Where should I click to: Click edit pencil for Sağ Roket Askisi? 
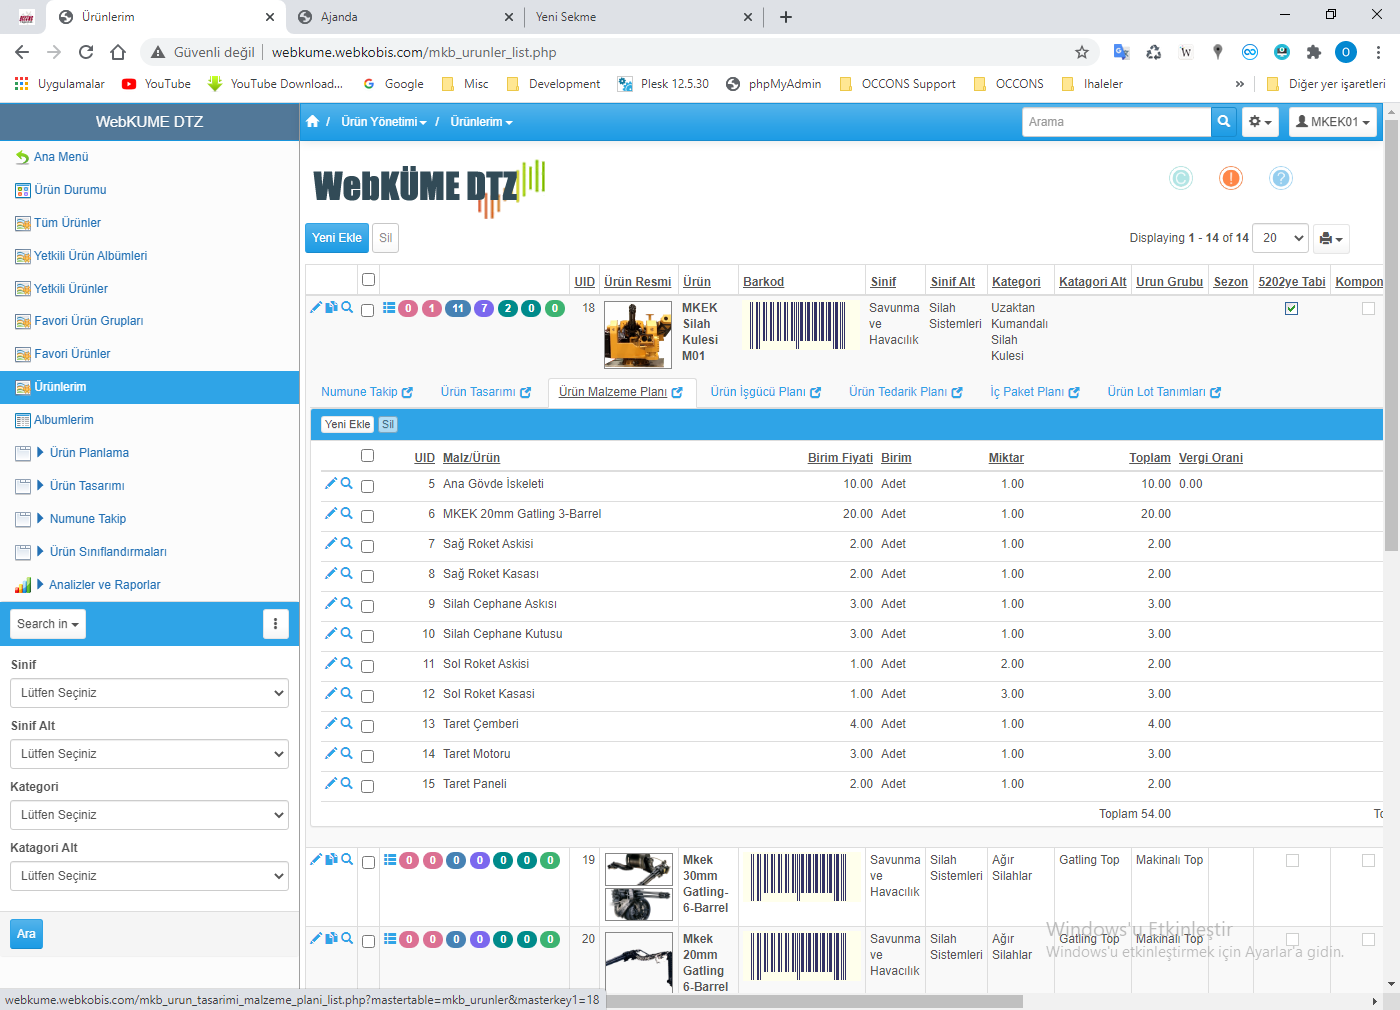pos(331,543)
